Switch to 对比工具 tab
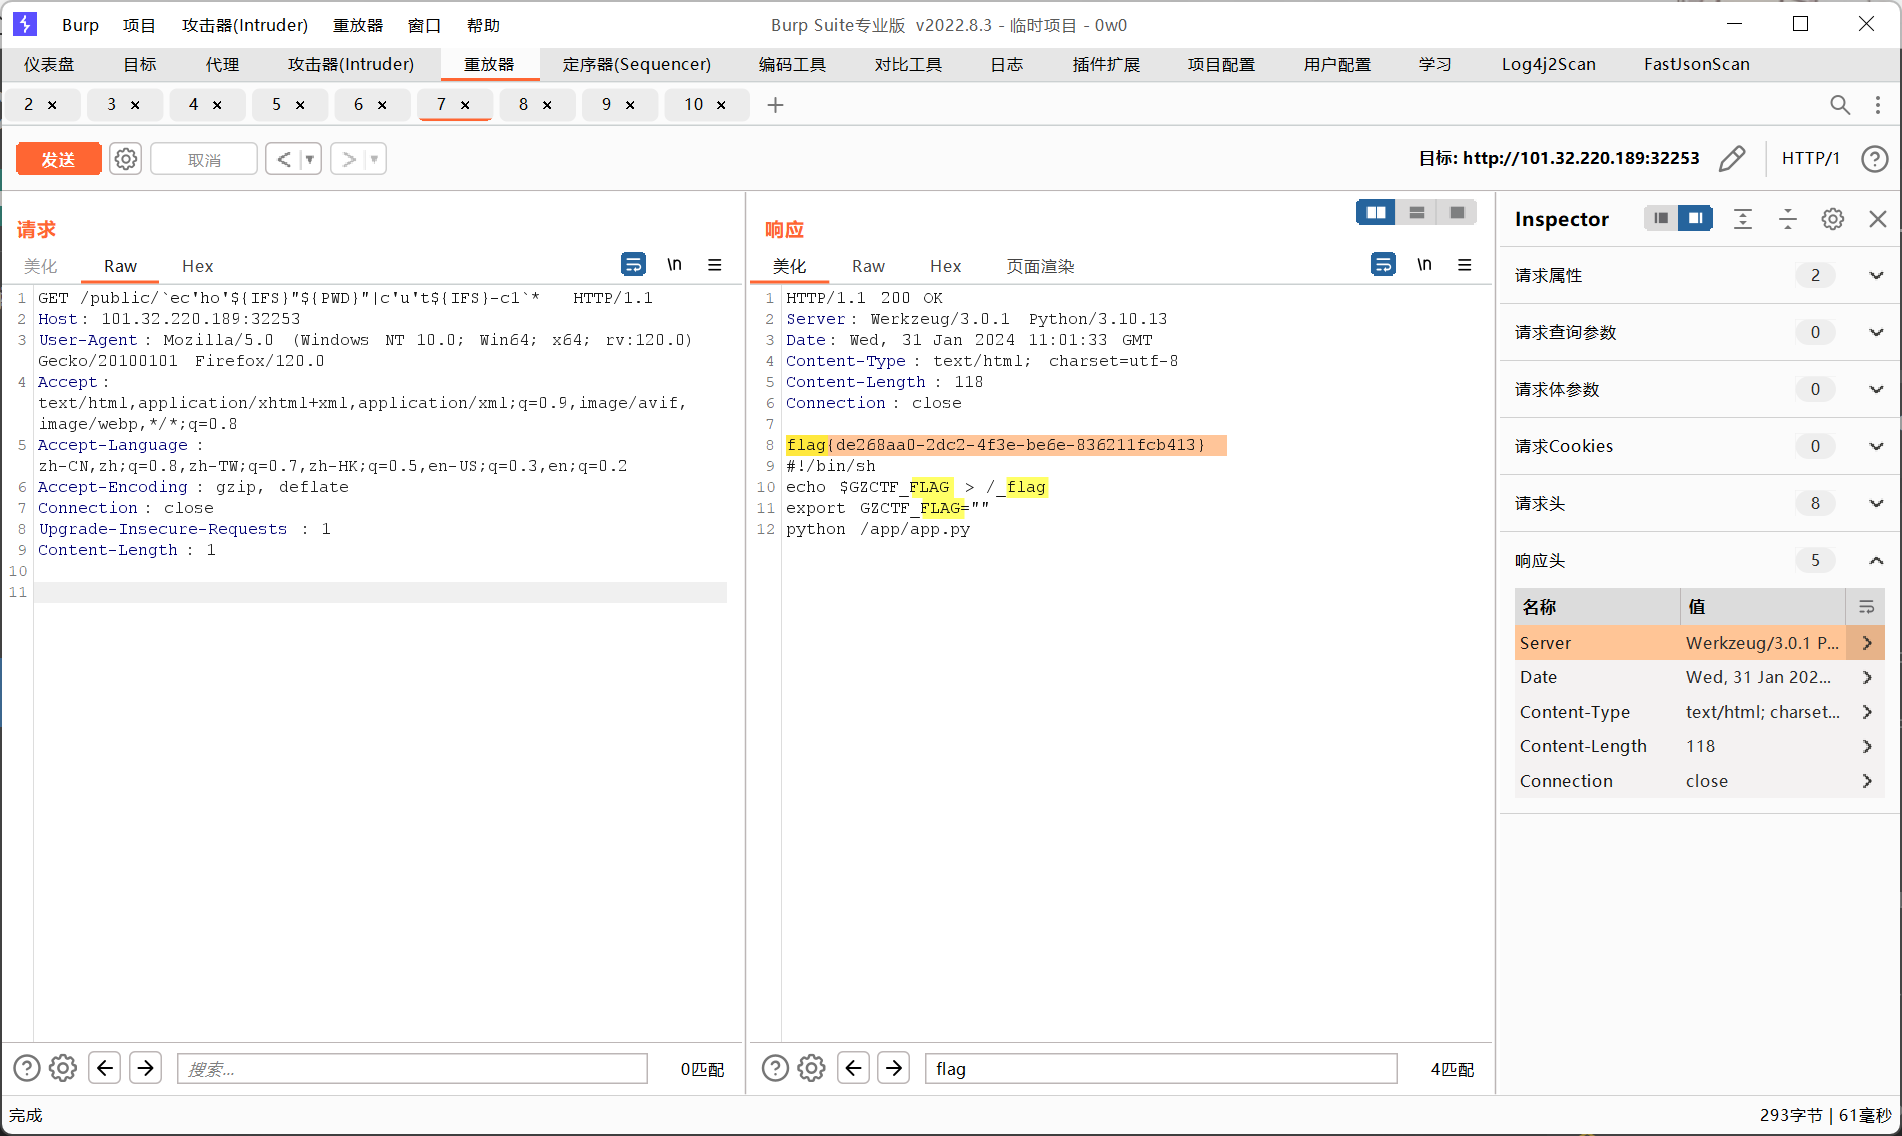Viewport: 1902px width, 1136px height. click(x=908, y=64)
